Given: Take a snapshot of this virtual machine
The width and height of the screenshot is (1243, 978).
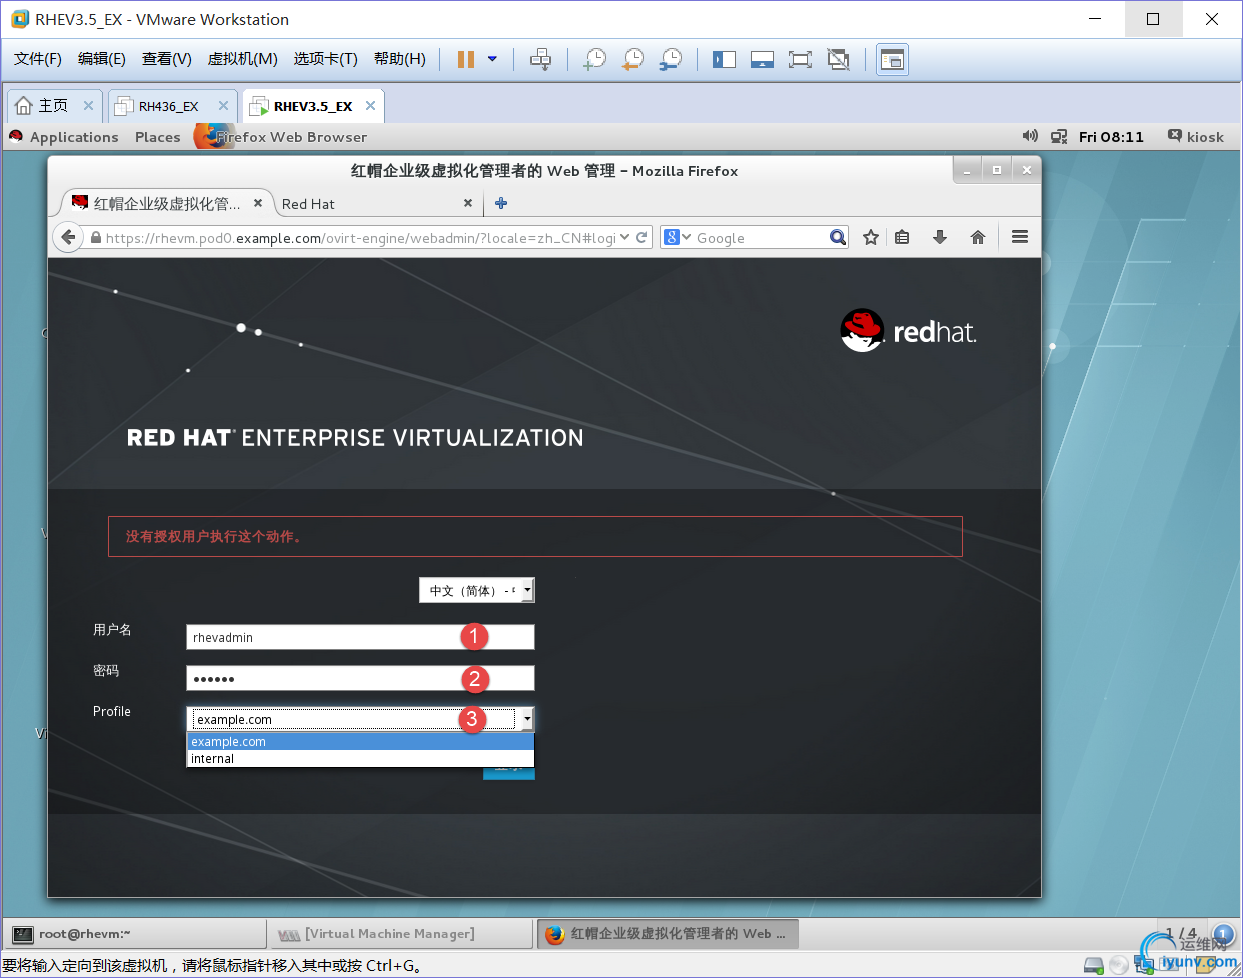Looking at the screenshot, I should click(595, 60).
